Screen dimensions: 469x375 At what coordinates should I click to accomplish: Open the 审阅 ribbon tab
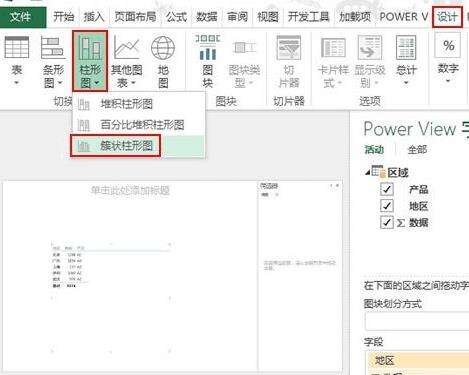(x=237, y=17)
